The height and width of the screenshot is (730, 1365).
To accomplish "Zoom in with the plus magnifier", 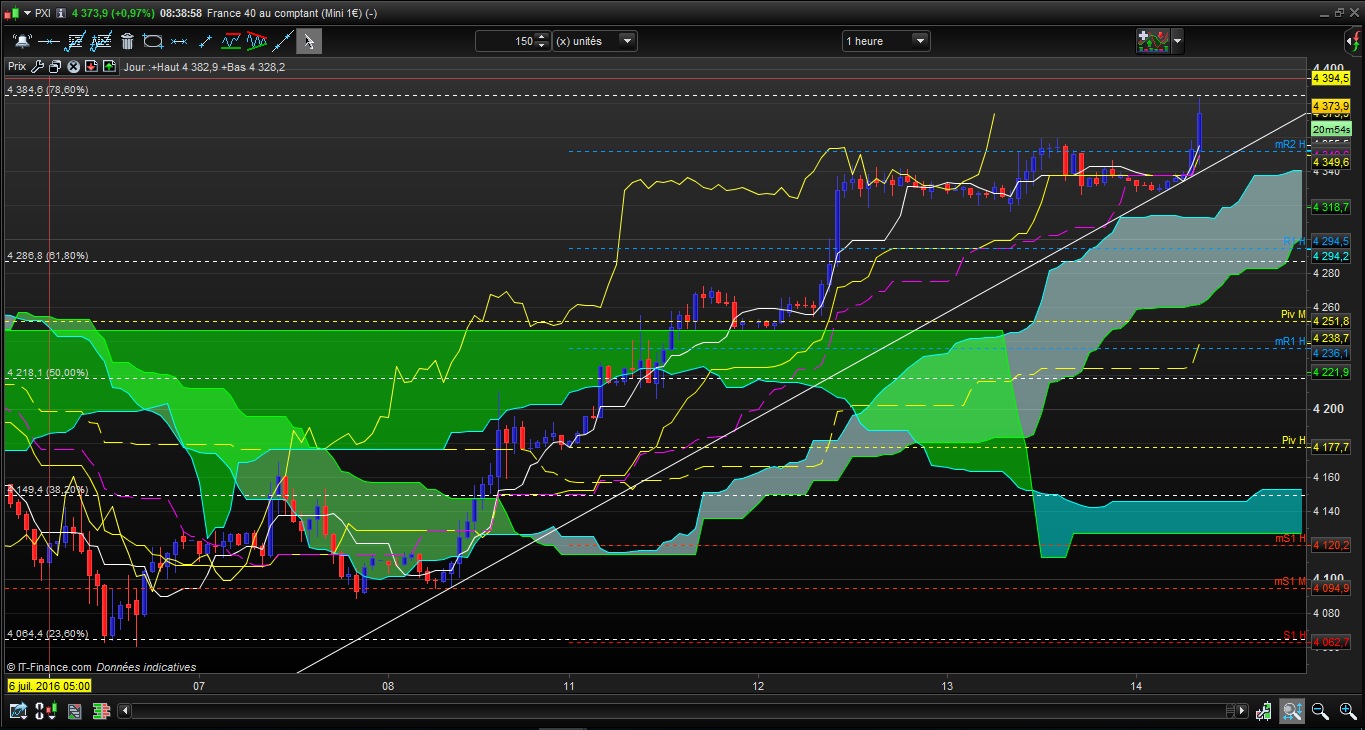I will (1347, 712).
